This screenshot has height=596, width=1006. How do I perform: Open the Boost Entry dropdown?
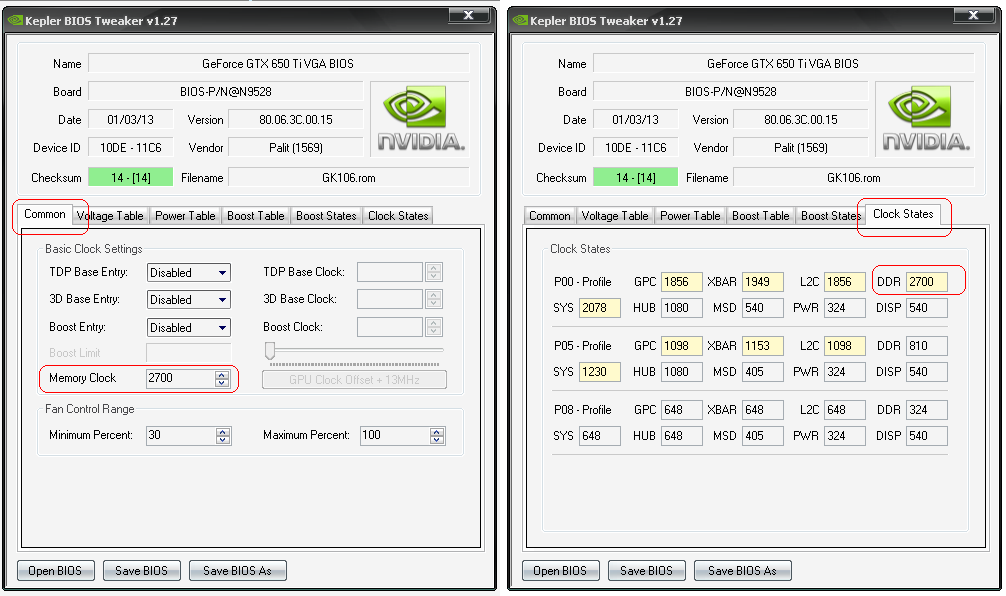(x=189, y=327)
